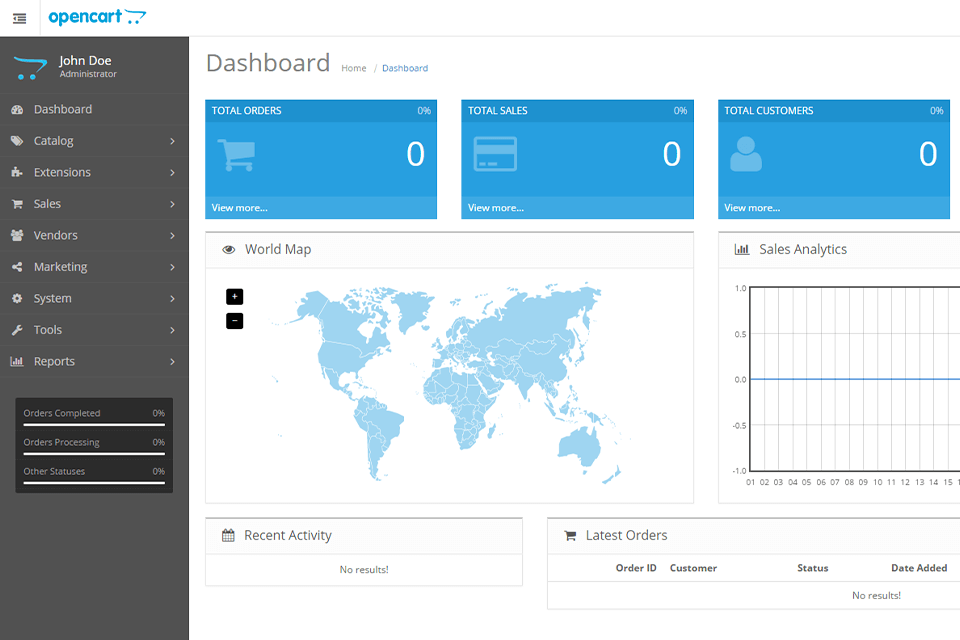Screen dimensions: 960x640
Task: Click the Orders Processing progress bar
Action: coord(94,454)
